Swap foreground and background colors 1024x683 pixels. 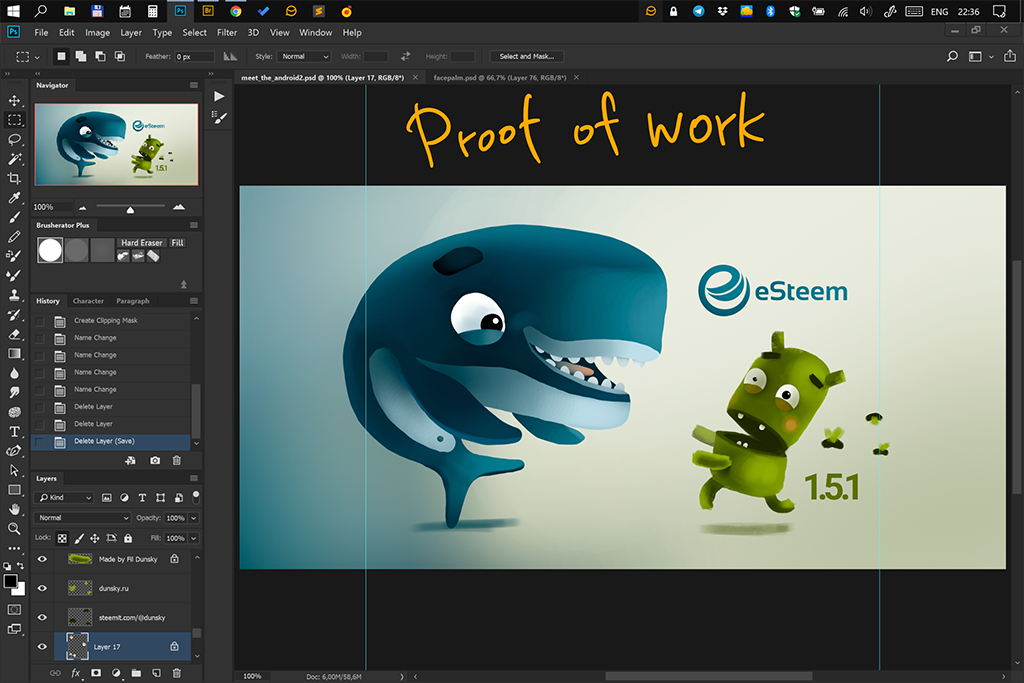20,565
